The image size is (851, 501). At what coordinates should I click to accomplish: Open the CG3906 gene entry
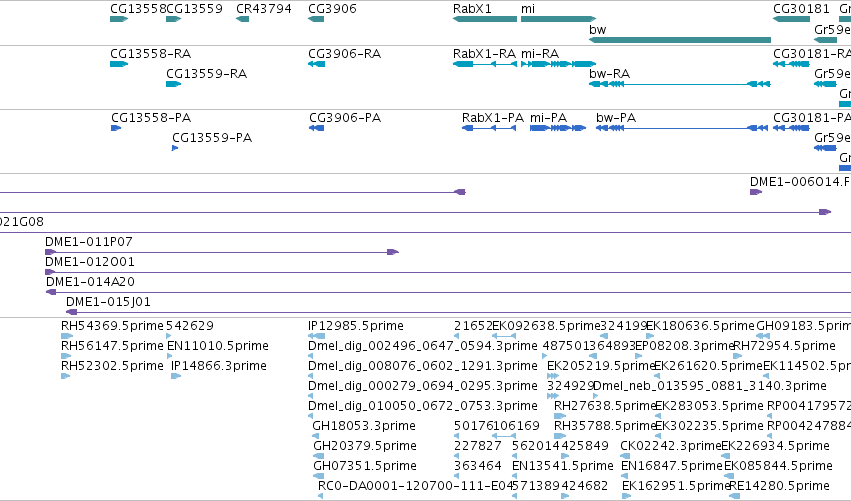pyautogui.click(x=316, y=19)
